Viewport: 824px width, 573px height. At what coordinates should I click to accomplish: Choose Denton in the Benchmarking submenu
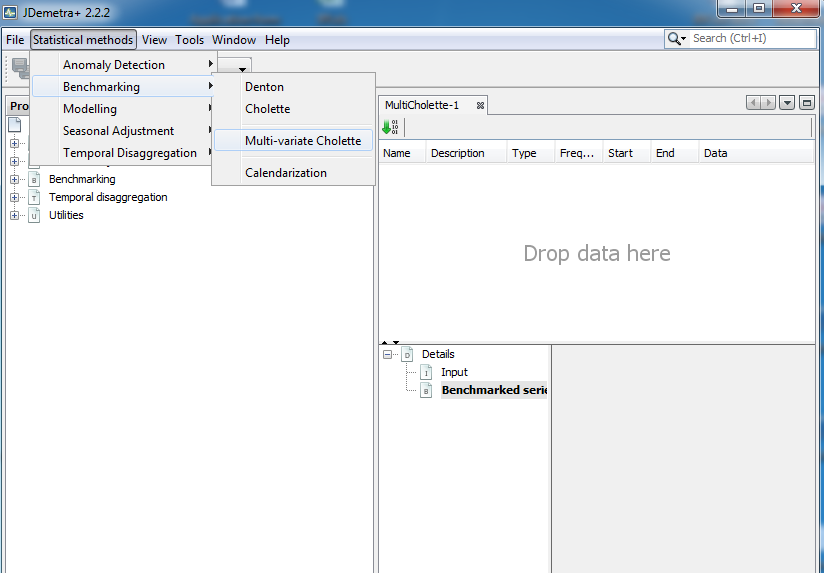tap(264, 87)
